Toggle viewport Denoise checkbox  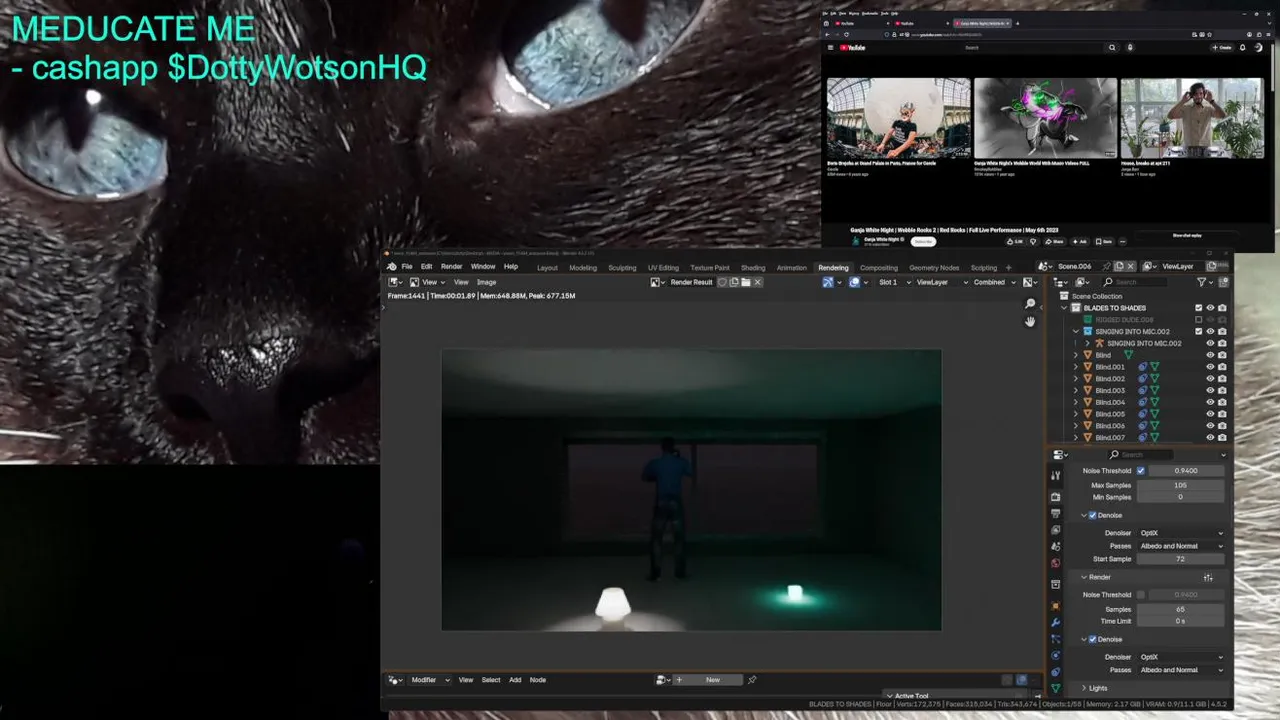click(1092, 515)
